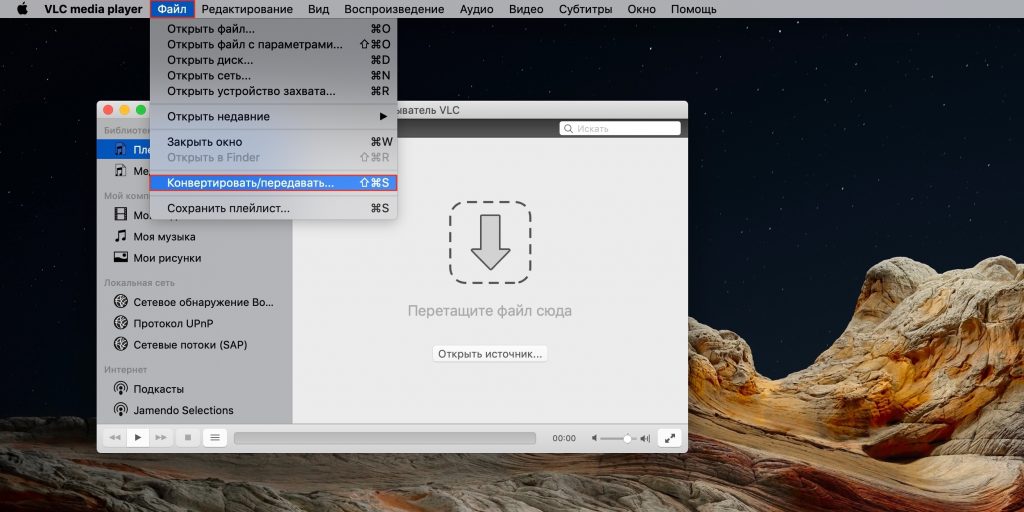Choose Сохранить плейлист... menu entry
Image resolution: width=1024 pixels, height=512 pixels.
click(274, 208)
